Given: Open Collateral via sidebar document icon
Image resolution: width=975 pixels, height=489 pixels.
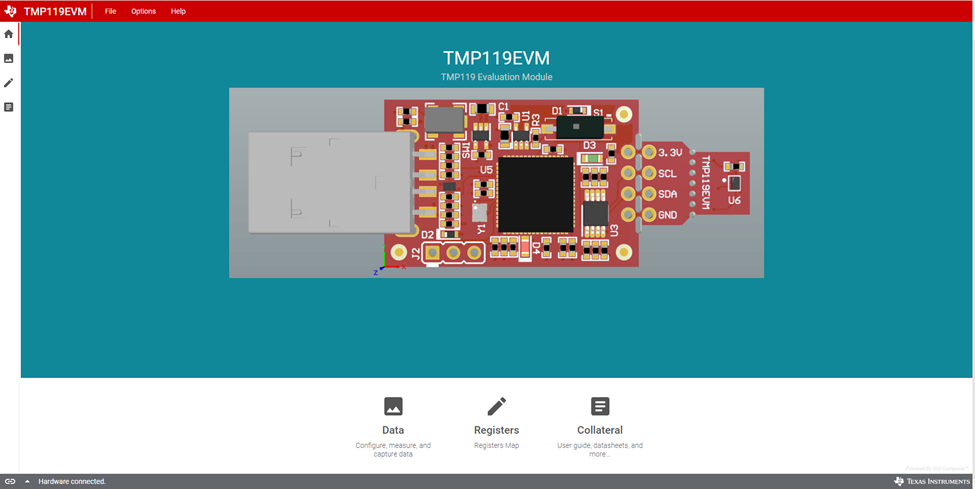Looking at the screenshot, I should [9, 107].
